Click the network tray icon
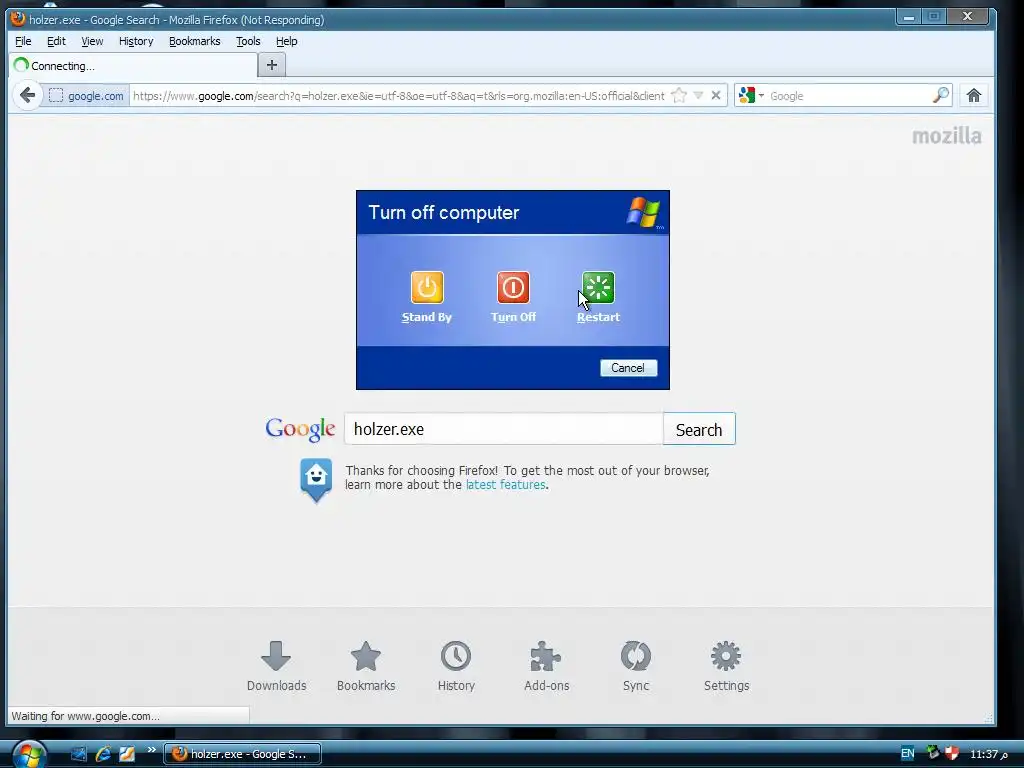The image size is (1024, 768). tap(933, 752)
